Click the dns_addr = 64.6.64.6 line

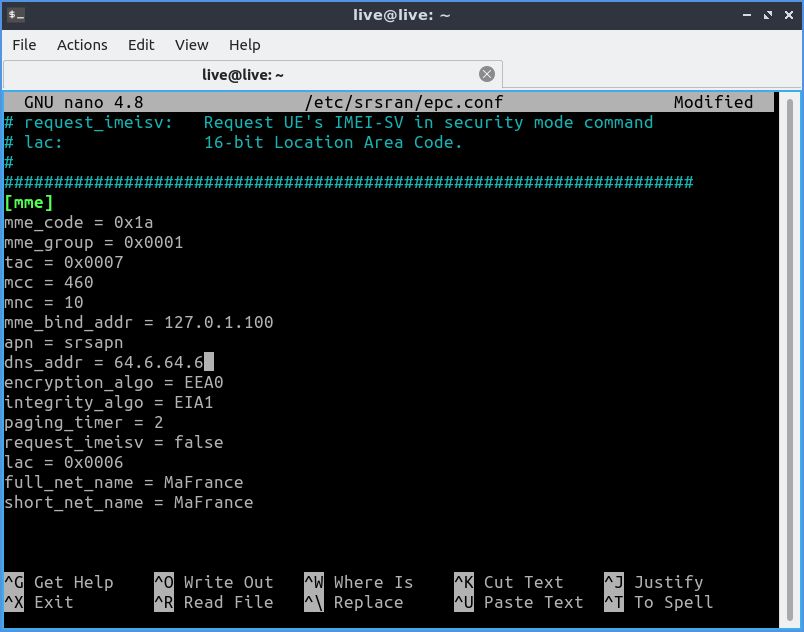(x=104, y=362)
